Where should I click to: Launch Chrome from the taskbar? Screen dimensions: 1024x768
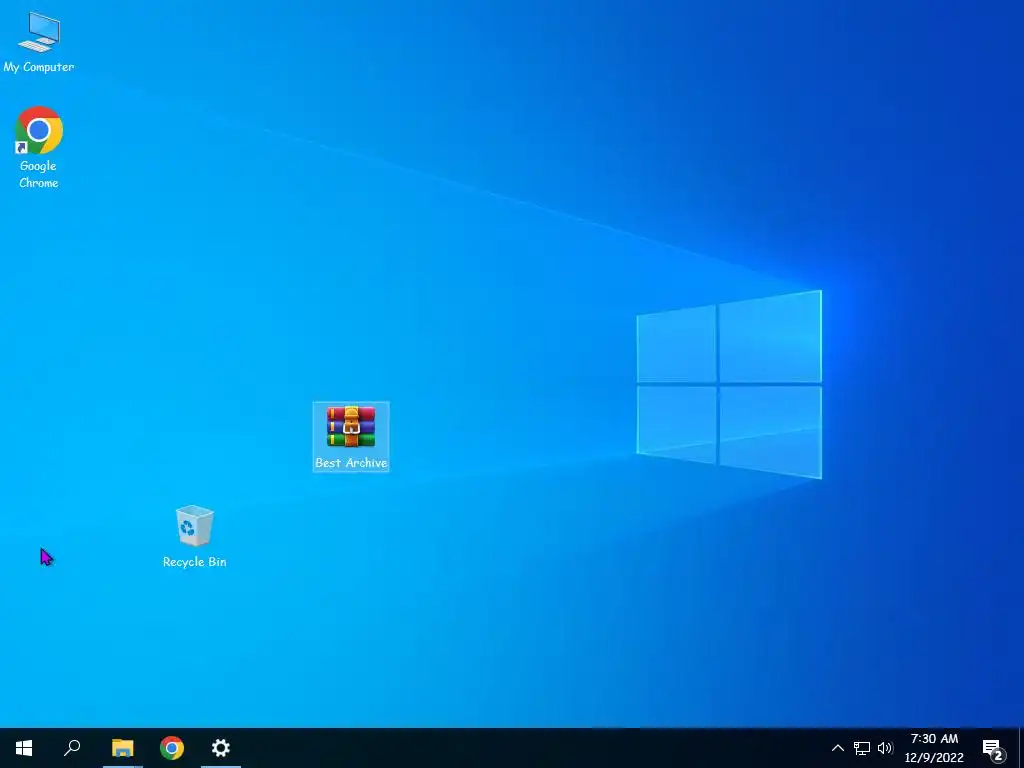(172, 748)
